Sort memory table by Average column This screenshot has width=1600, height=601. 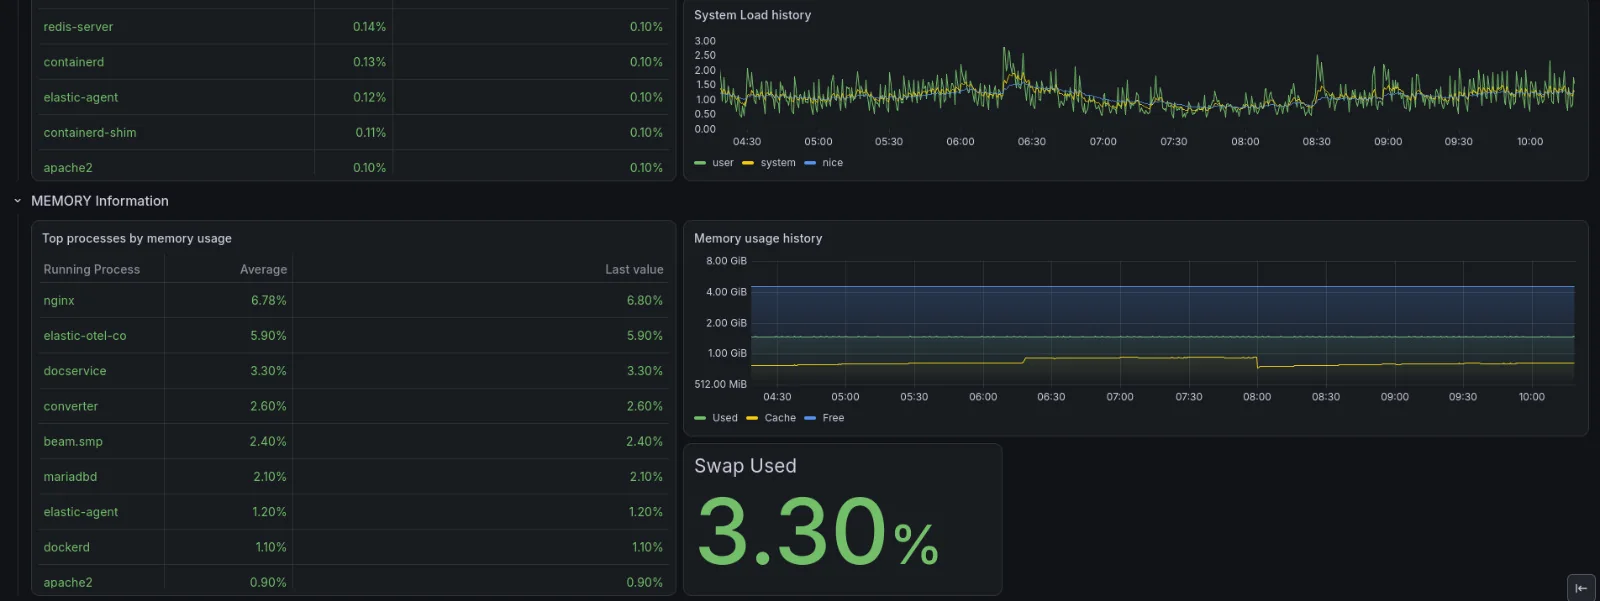(x=263, y=269)
